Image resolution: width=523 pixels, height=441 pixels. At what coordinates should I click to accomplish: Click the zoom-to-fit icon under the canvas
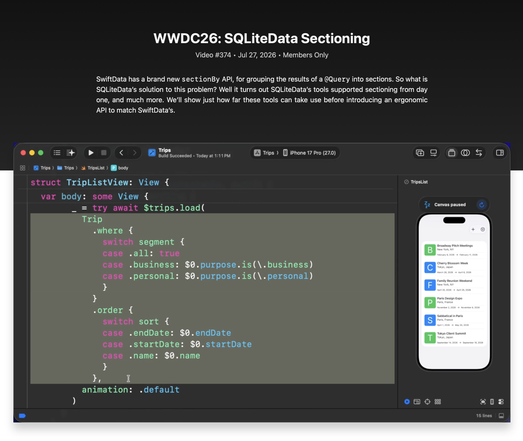483,402
